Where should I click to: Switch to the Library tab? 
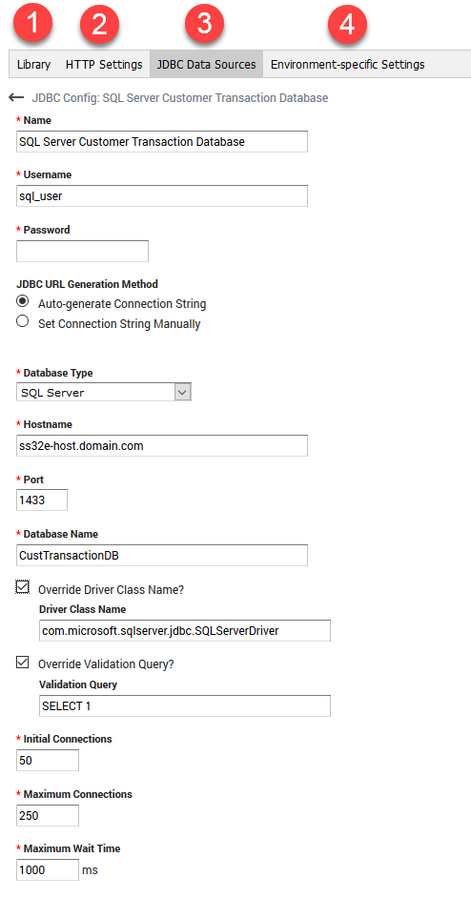34,64
